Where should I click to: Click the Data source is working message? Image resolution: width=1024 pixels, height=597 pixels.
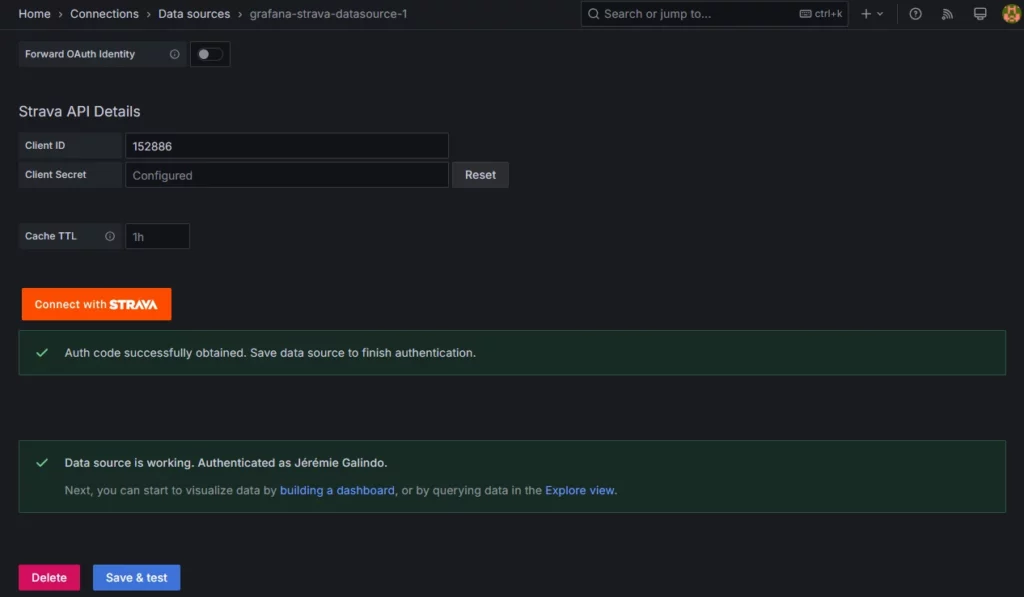(225, 463)
